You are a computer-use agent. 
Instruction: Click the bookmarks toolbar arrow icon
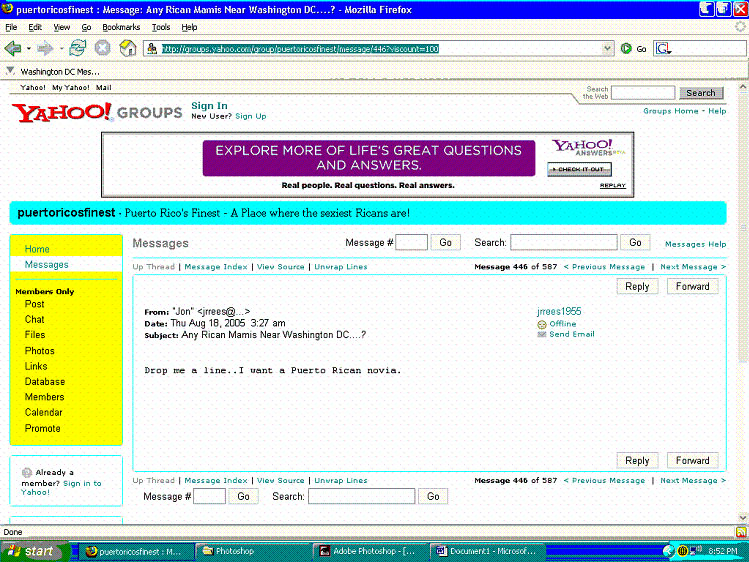pos(10,71)
